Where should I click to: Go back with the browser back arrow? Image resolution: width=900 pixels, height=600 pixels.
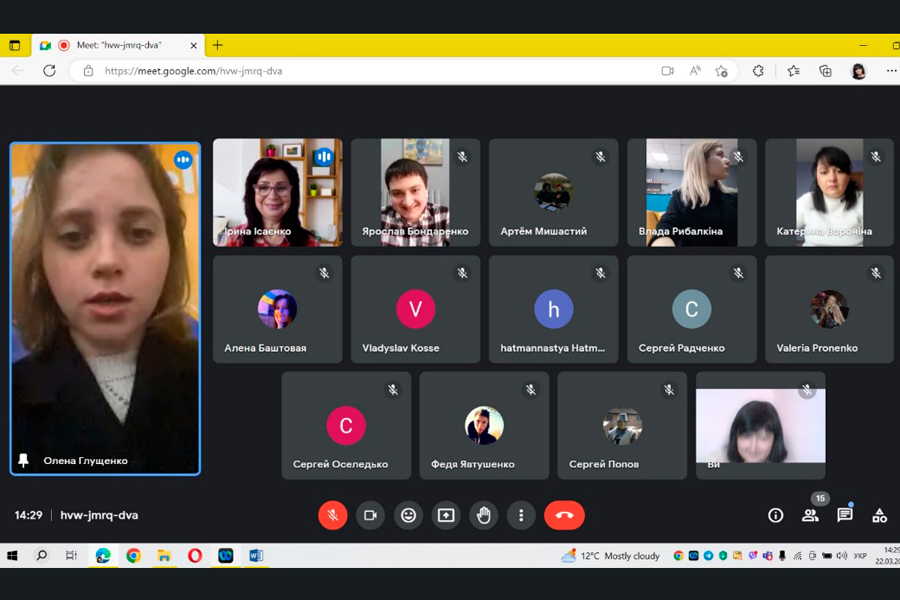pos(18,71)
